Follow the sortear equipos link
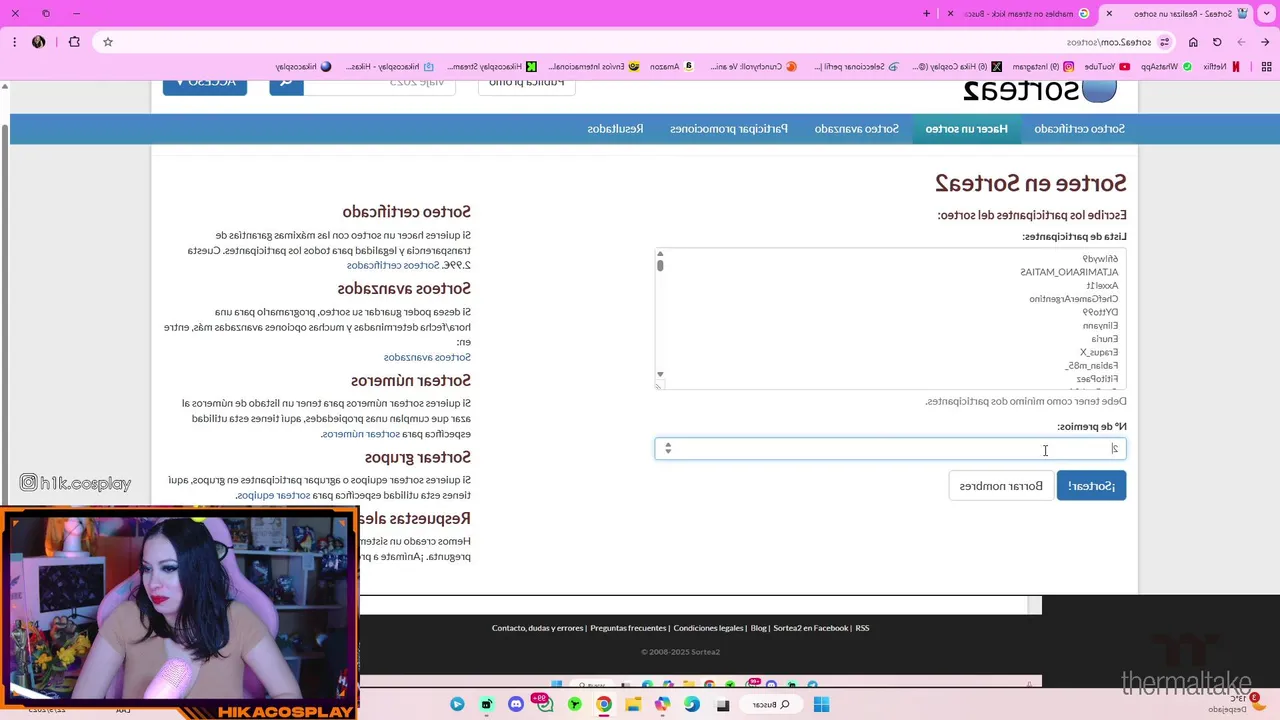This screenshot has width=1280, height=720. pyautogui.click(x=272, y=495)
